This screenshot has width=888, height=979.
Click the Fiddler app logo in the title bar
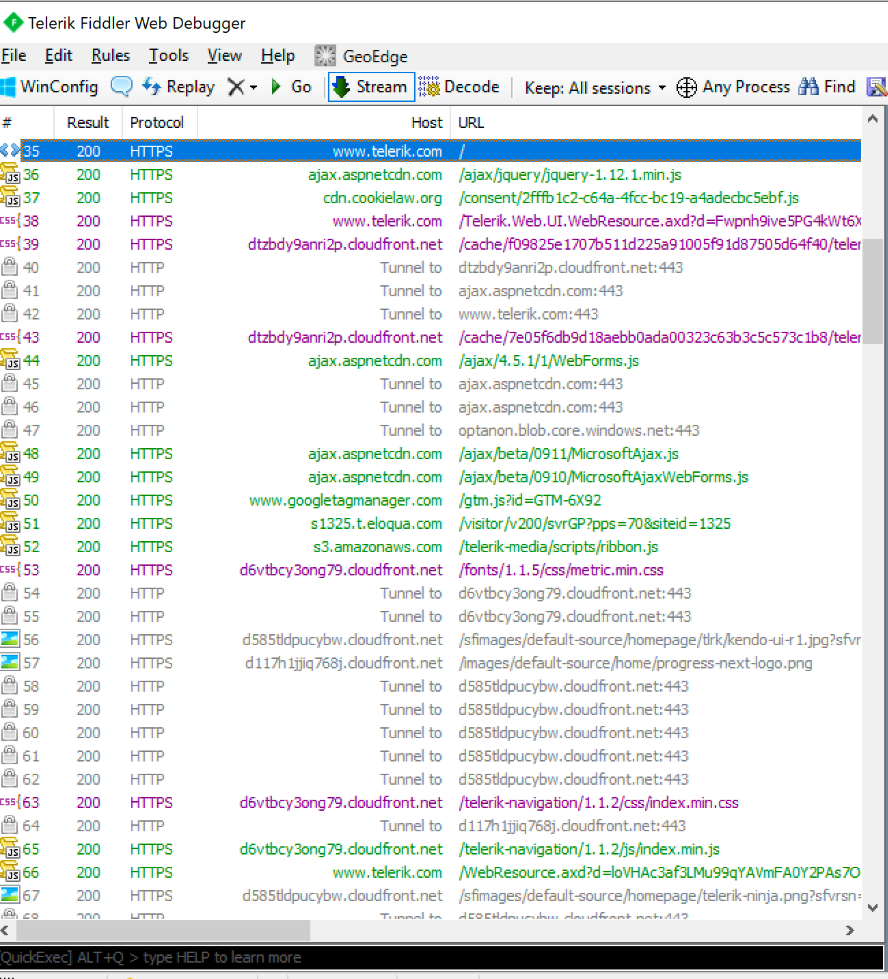pos(12,23)
